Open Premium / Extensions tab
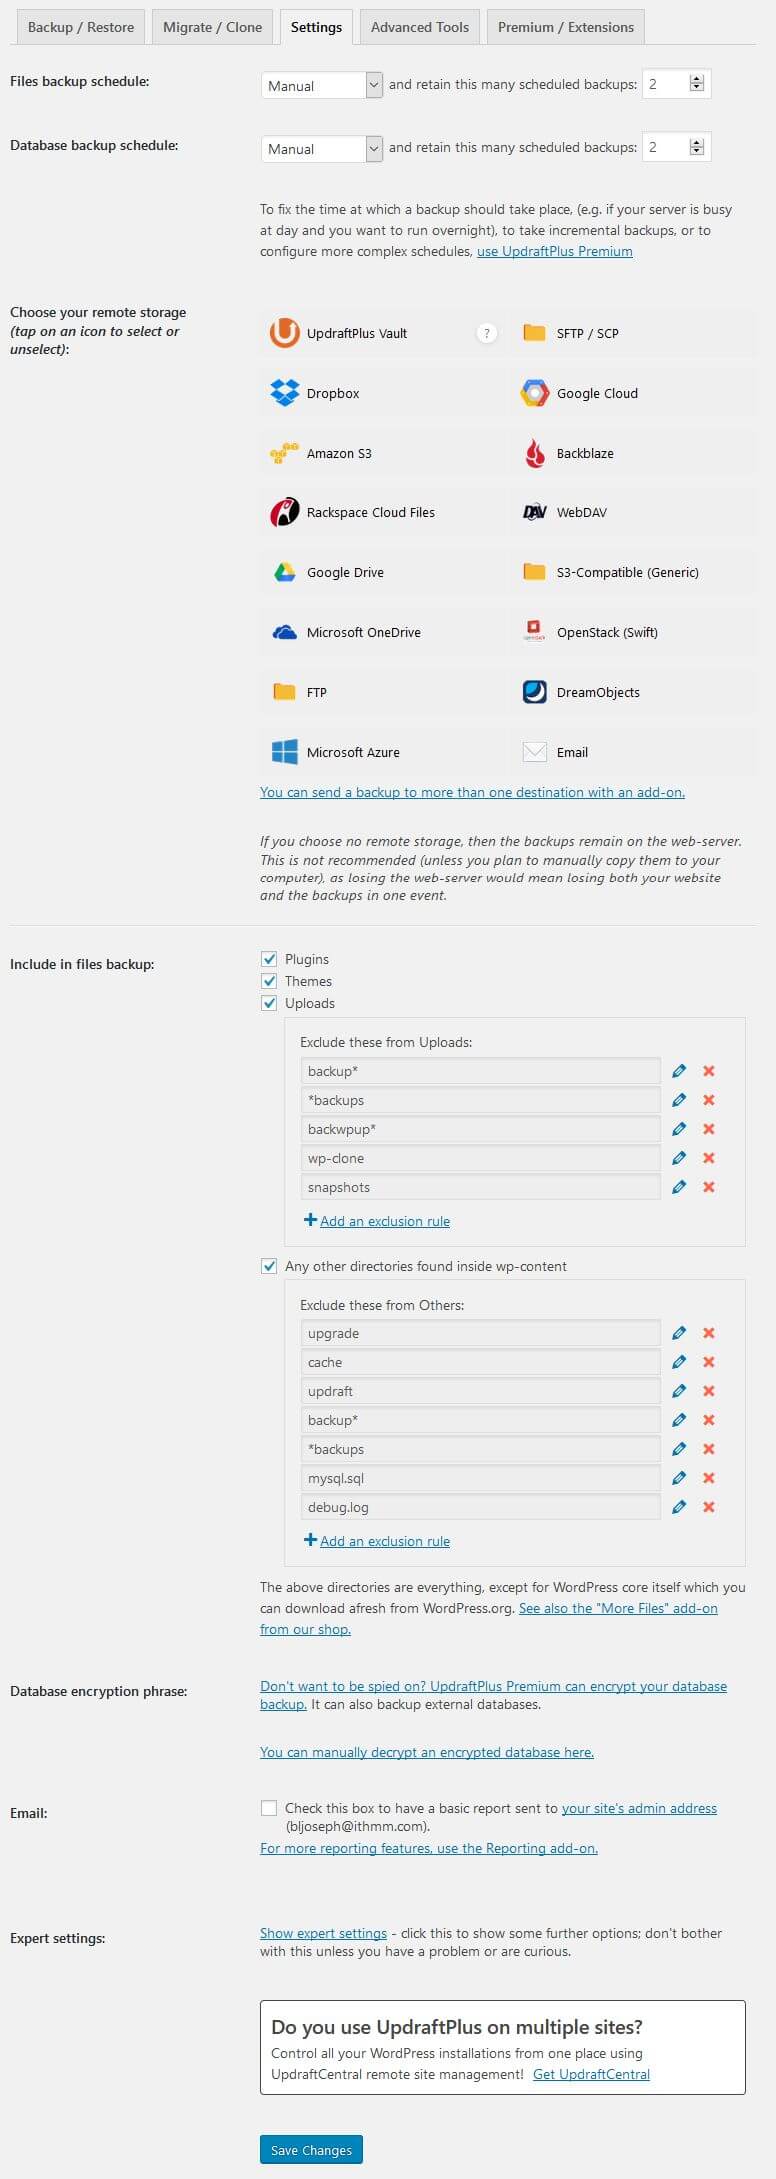Image resolution: width=776 pixels, height=2179 pixels. (566, 27)
